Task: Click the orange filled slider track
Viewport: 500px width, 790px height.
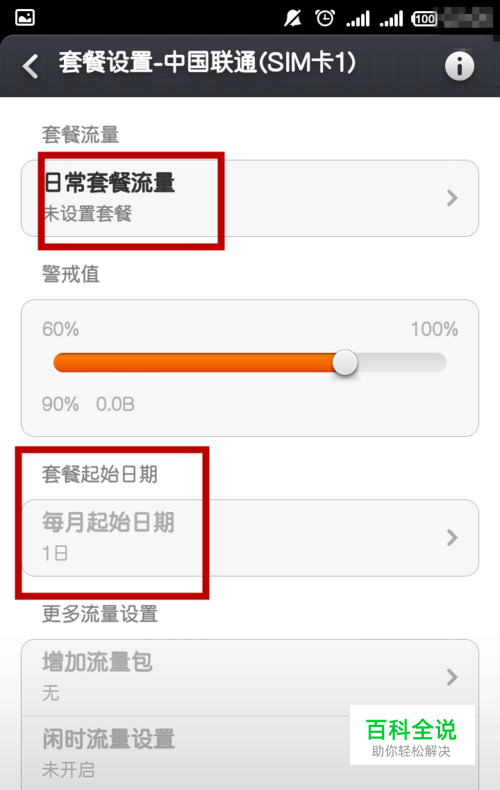Action: 193,363
